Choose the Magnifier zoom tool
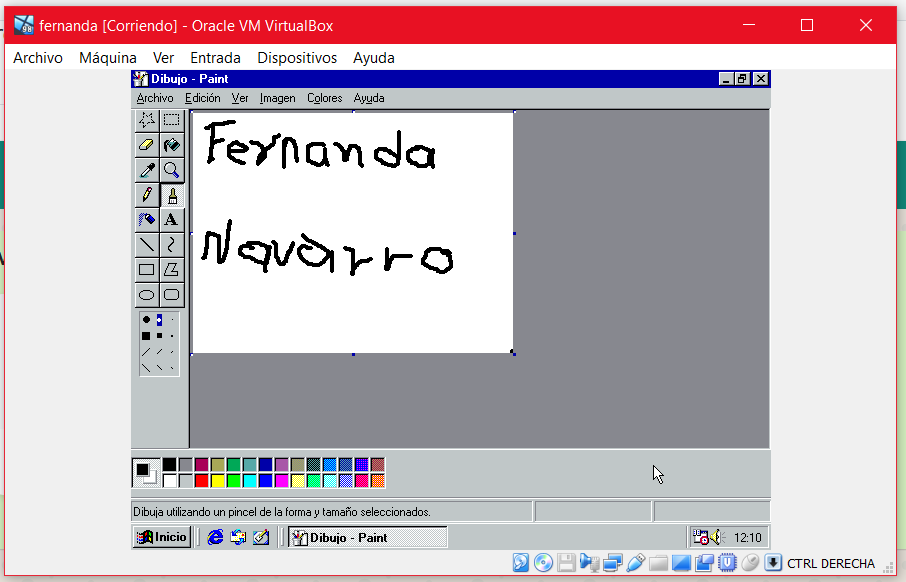This screenshot has height=582, width=906. point(172,170)
